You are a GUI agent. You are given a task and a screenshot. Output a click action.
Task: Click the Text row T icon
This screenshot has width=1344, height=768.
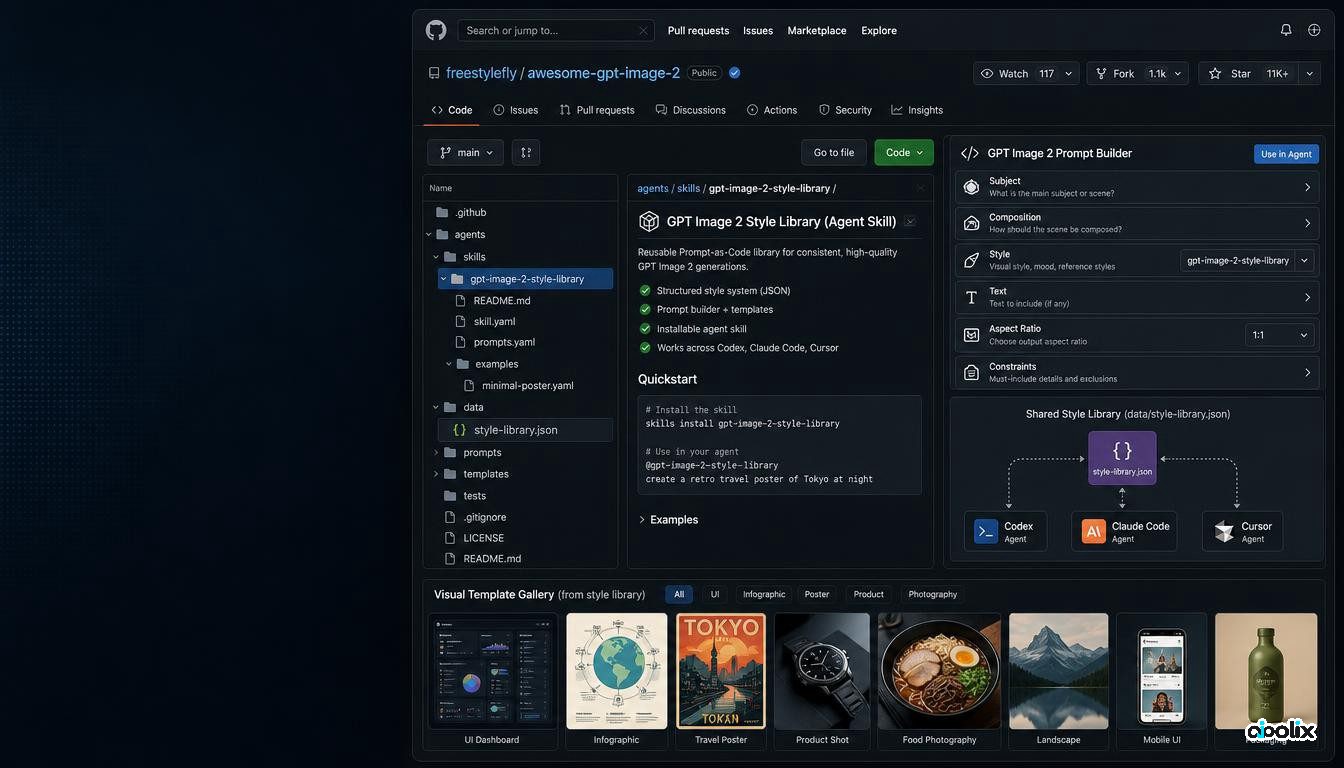tap(971, 297)
